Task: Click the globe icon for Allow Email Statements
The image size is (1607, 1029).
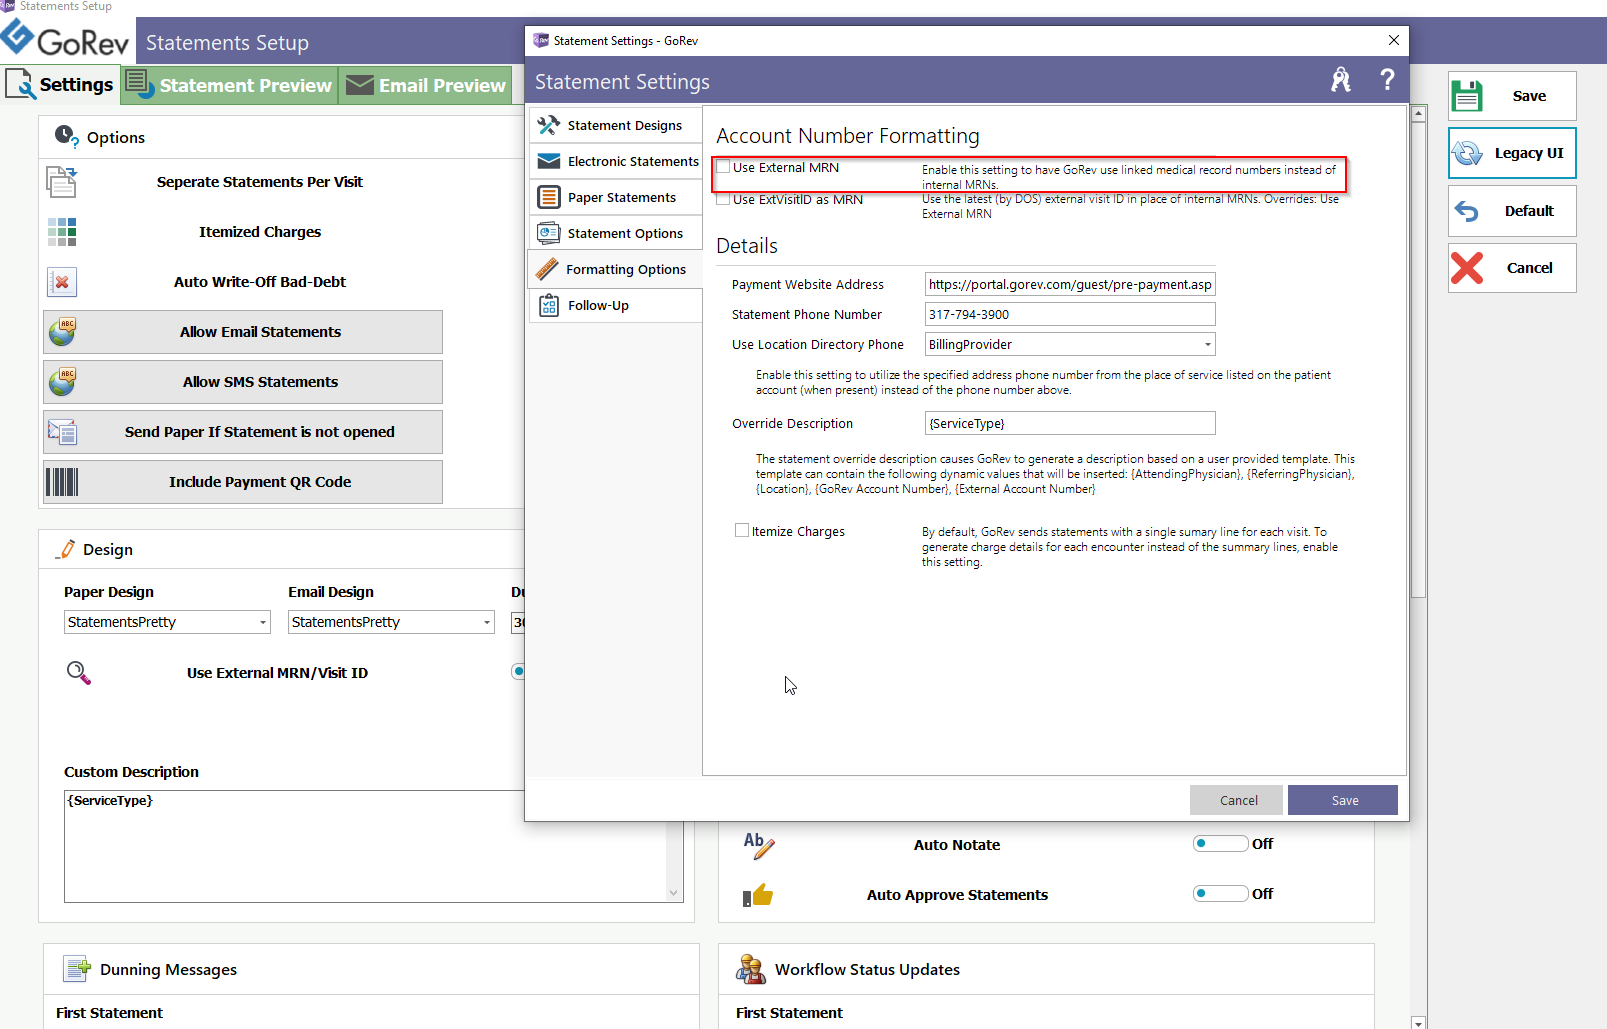Action: pyautogui.click(x=62, y=332)
